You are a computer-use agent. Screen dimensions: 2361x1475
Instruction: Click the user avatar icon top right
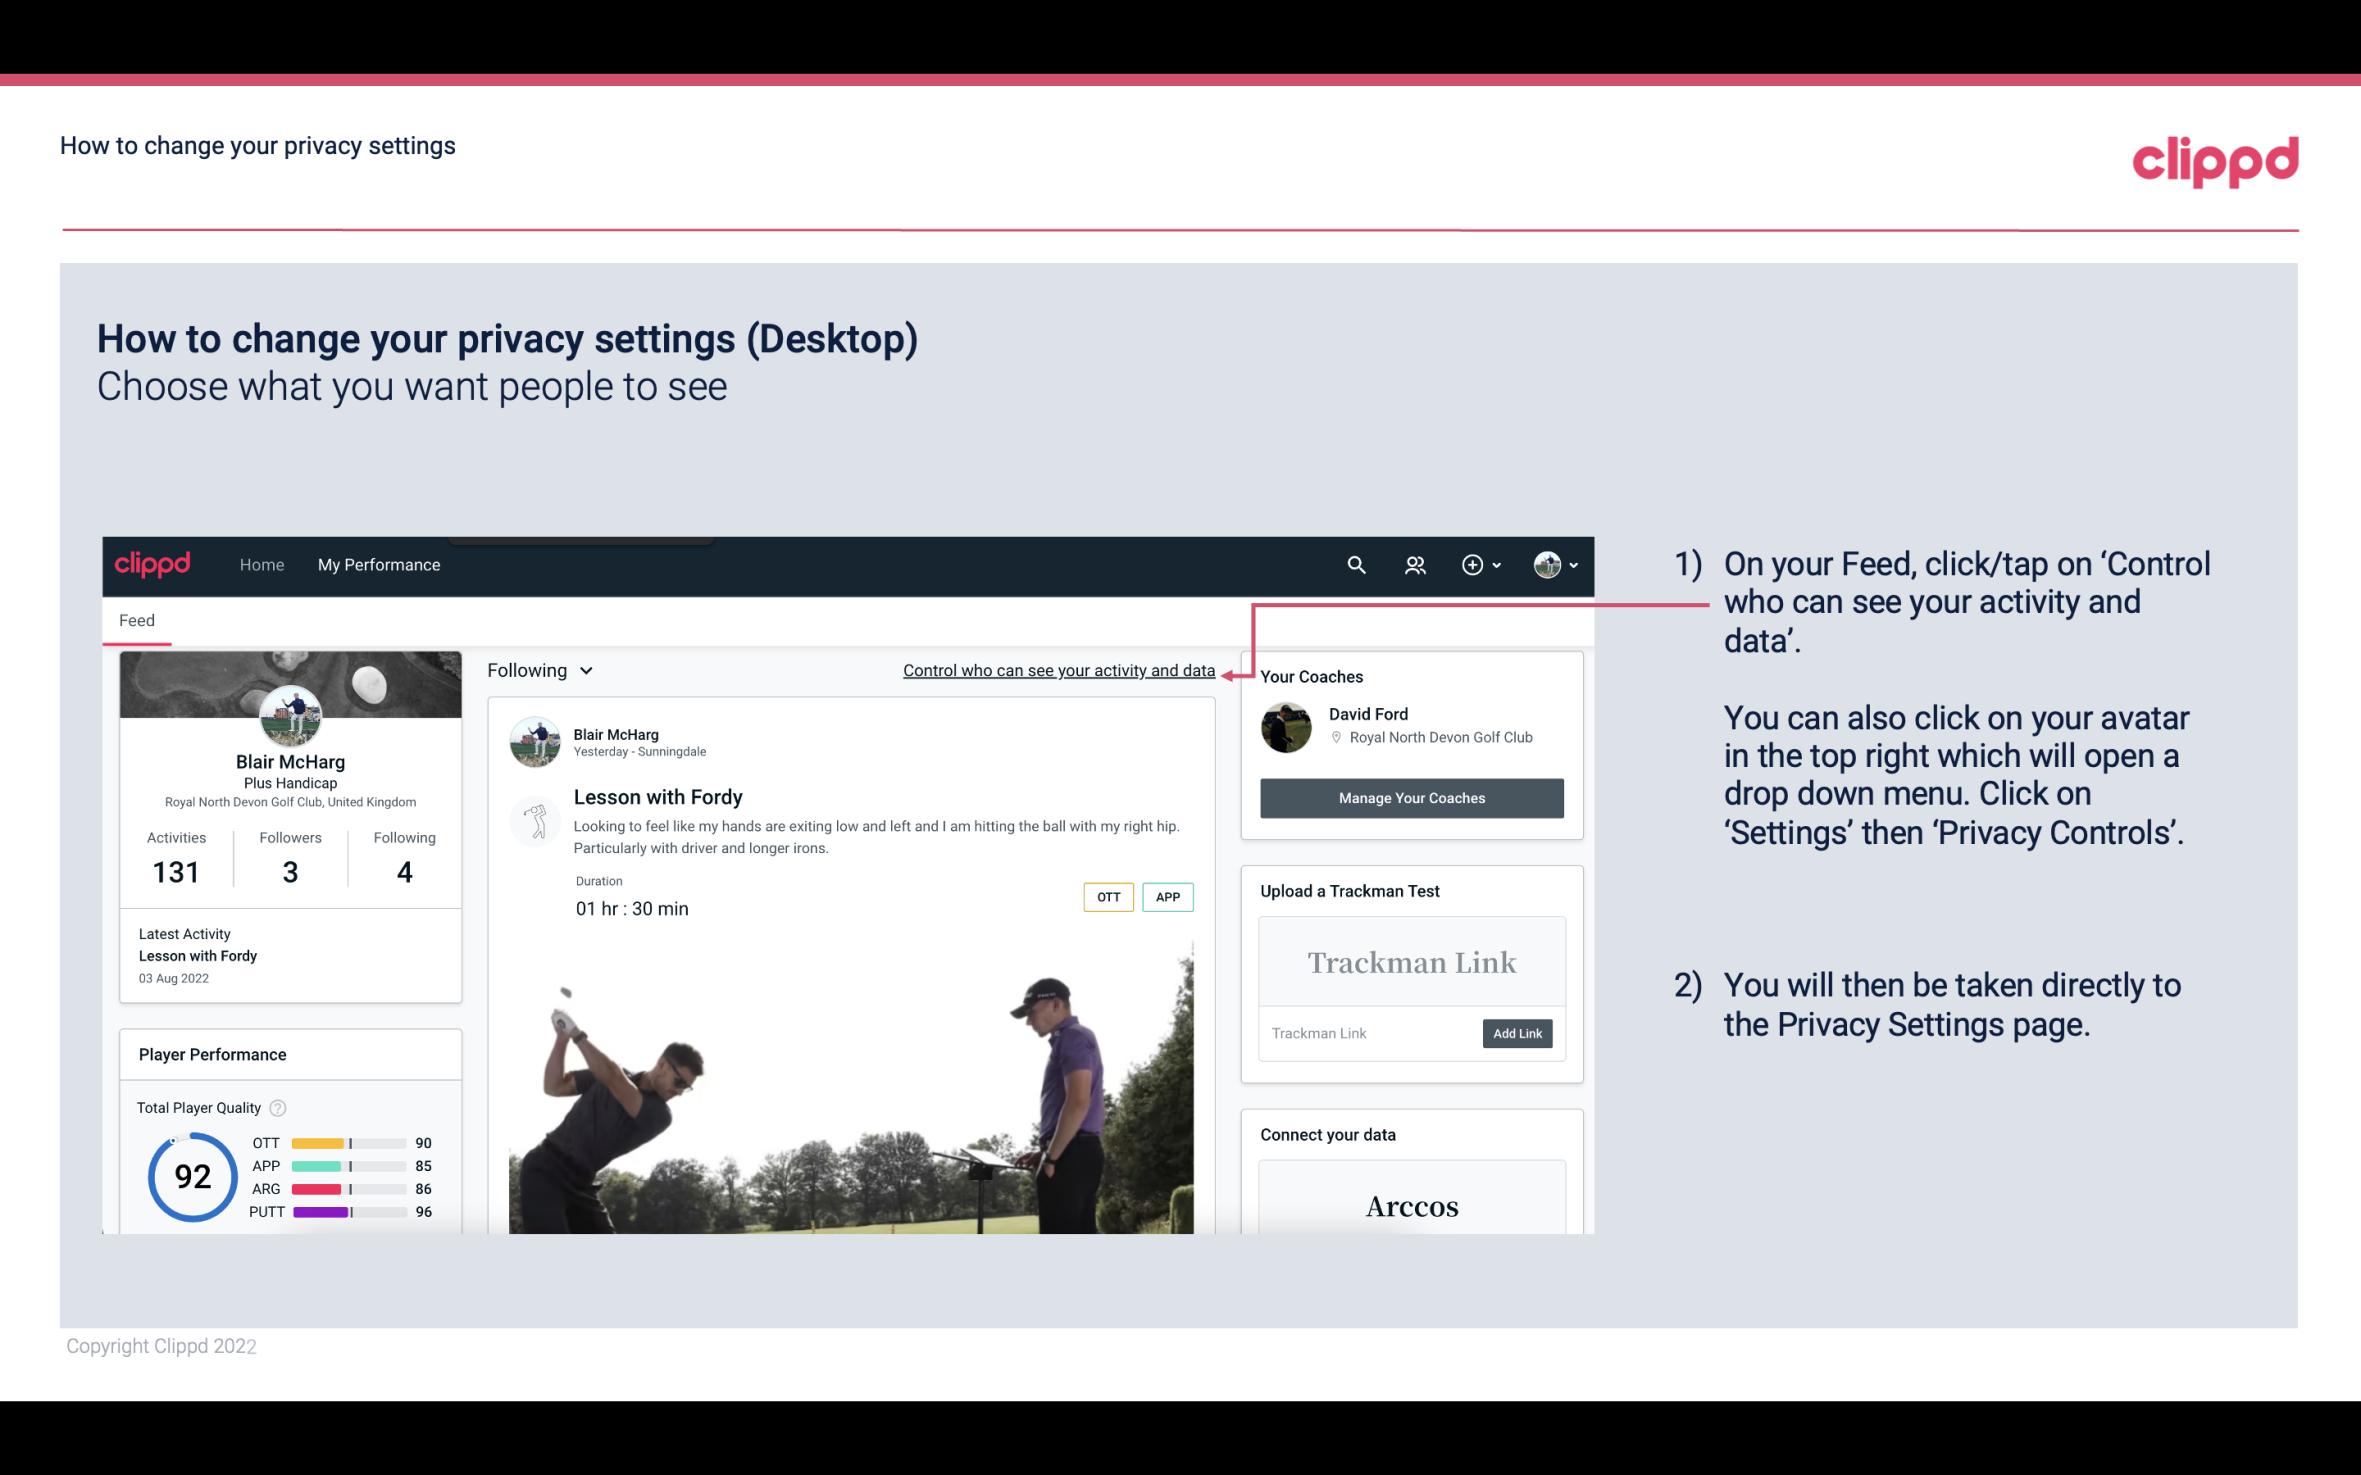(1544, 564)
